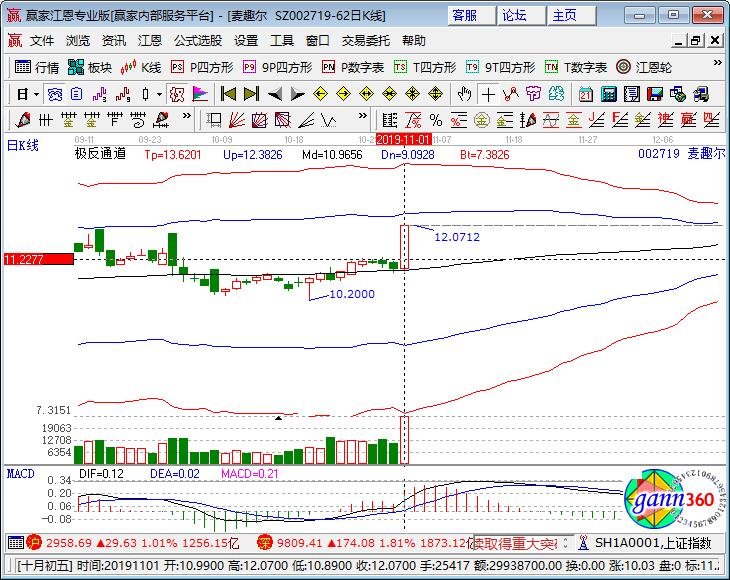Select the zigzag wave line tool
This screenshot has width=730, height=580.
[329, 121]
